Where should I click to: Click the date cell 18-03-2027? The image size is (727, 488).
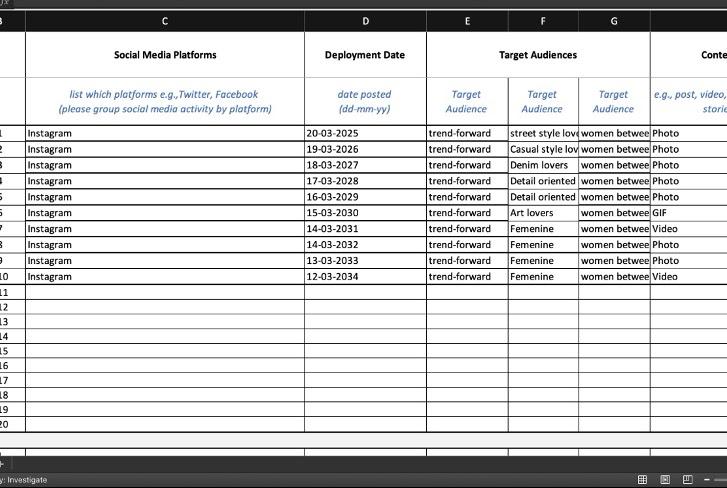pyautogui.click(x=365, y=165)
